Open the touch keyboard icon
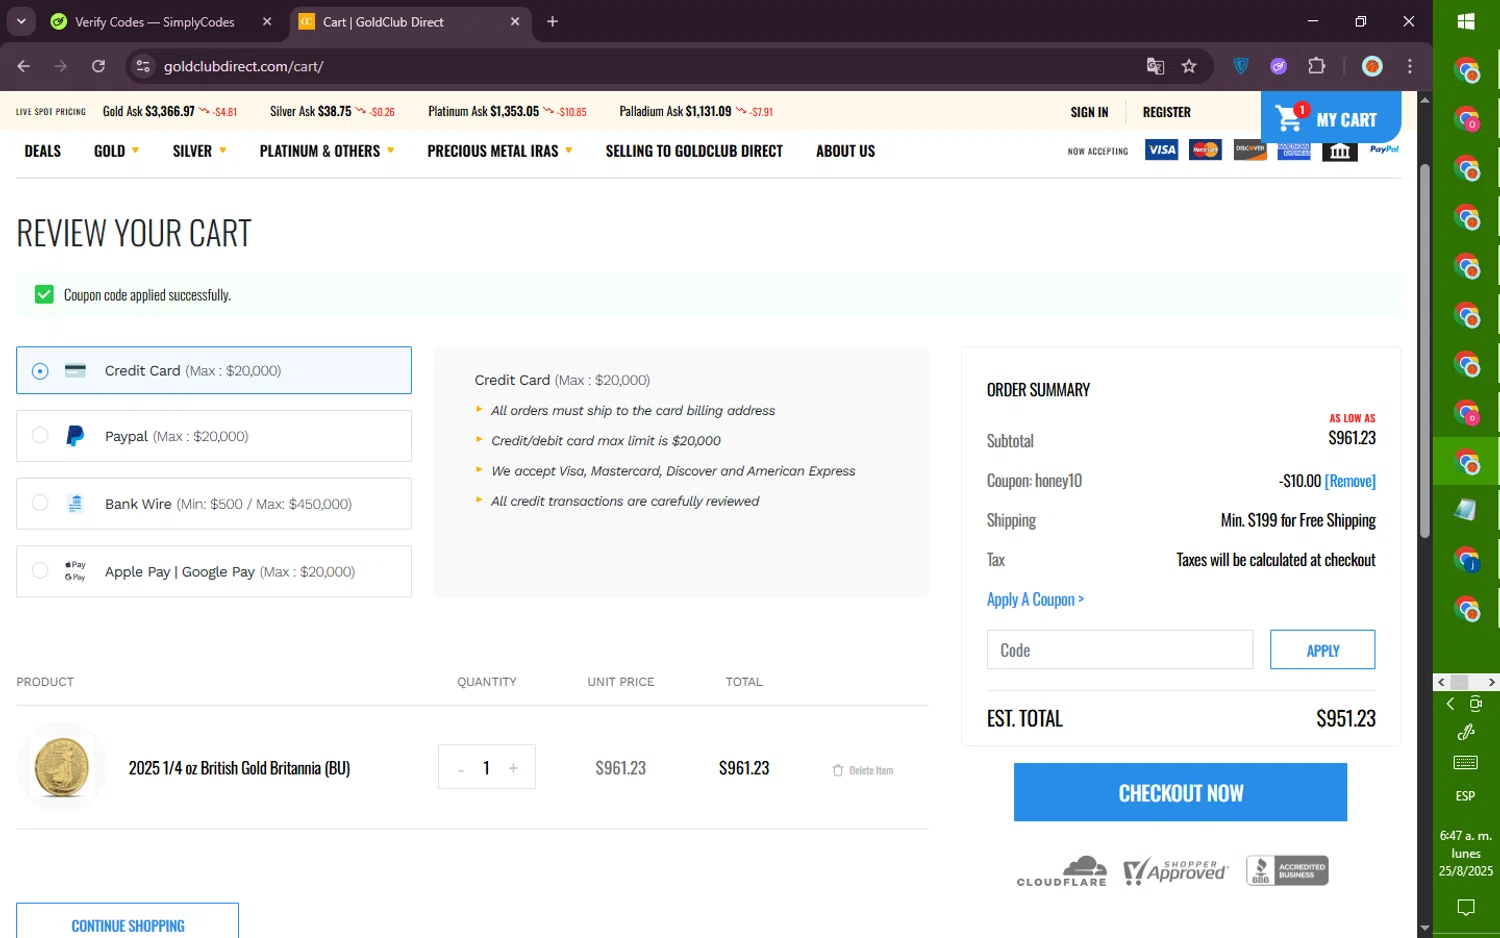1500x938 pixels. [x=1466, y=763]
